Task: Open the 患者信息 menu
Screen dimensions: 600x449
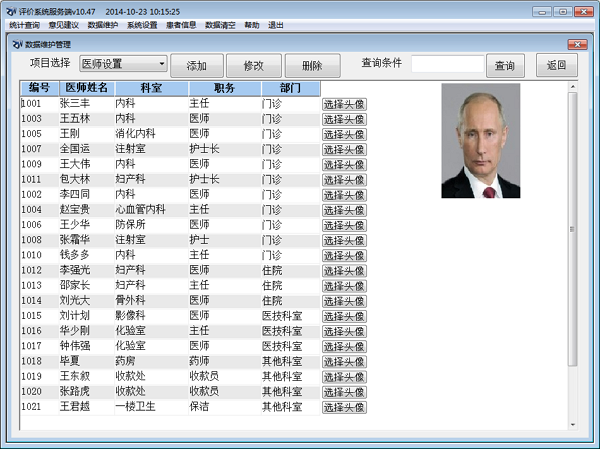Action: tap(181, 25)
